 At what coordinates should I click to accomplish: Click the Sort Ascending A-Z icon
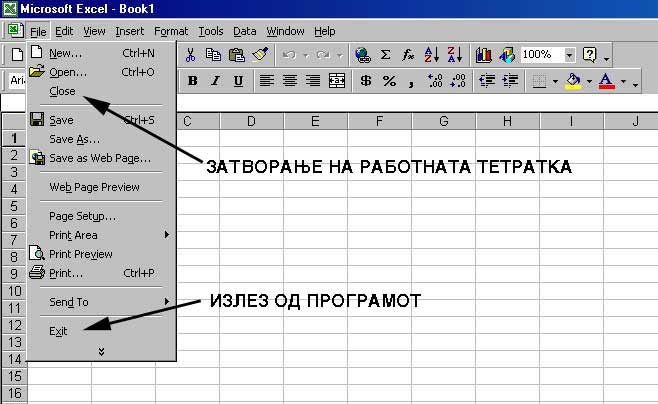[x=431, y=55]
